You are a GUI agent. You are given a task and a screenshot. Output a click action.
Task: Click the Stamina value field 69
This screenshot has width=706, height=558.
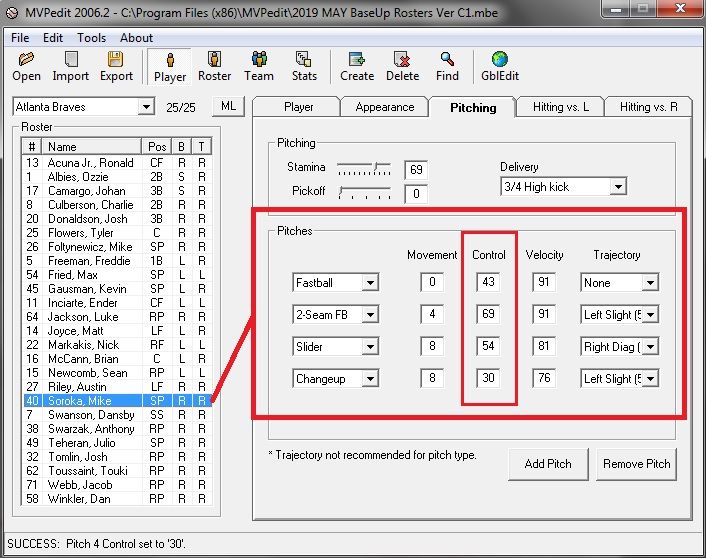416,170
